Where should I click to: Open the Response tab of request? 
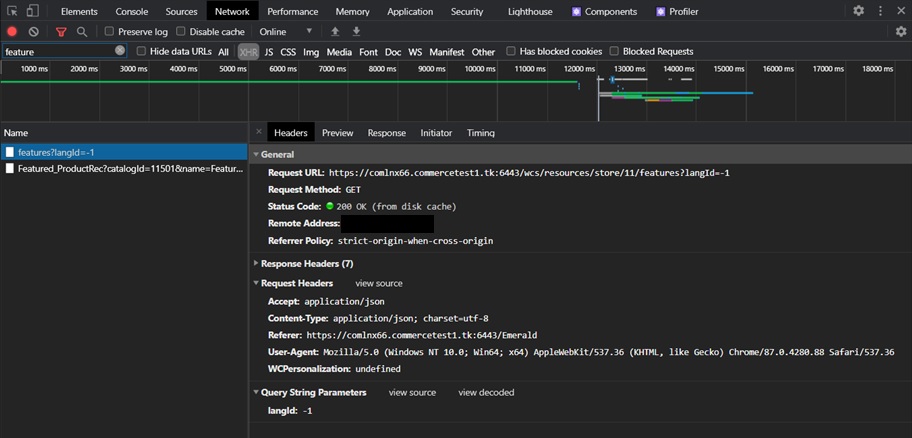386,133
